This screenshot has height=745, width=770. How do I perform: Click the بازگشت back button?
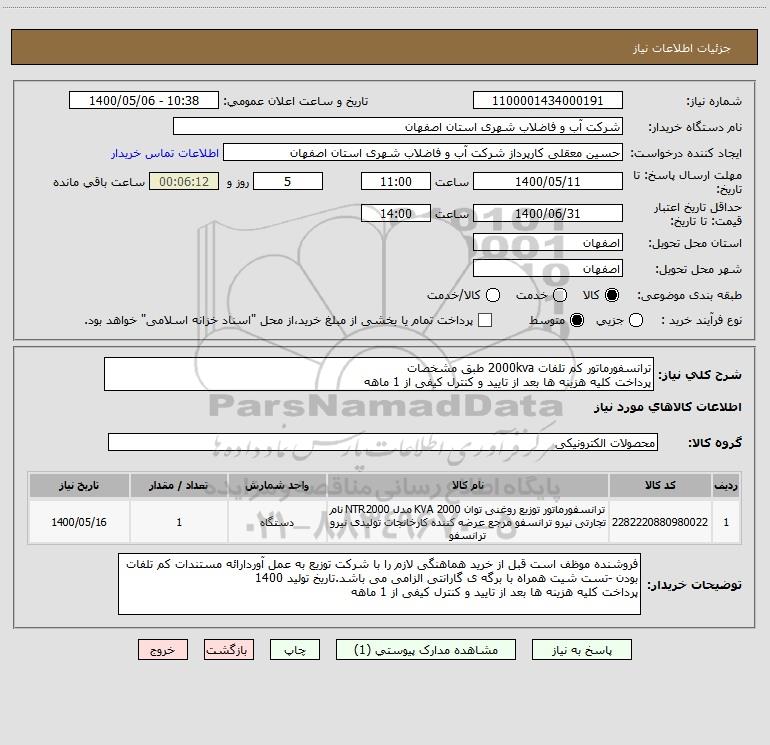pos(229,650)
